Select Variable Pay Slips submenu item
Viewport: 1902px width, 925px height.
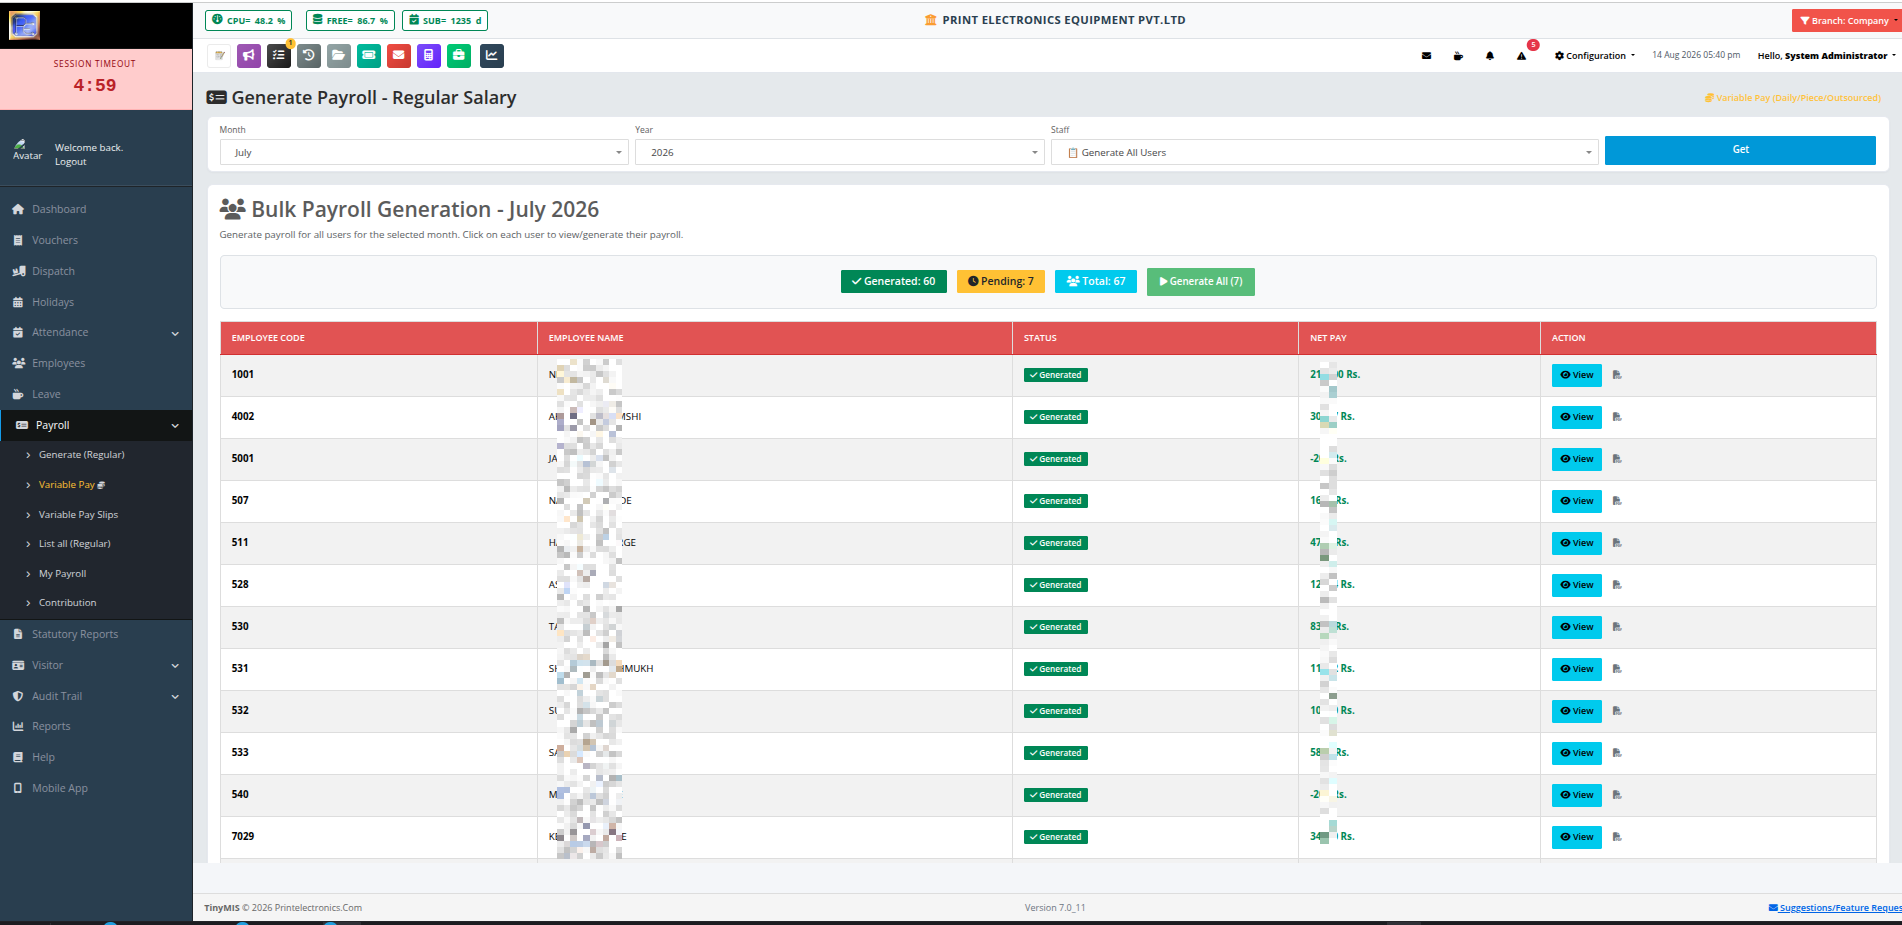[x=78, y=515]
